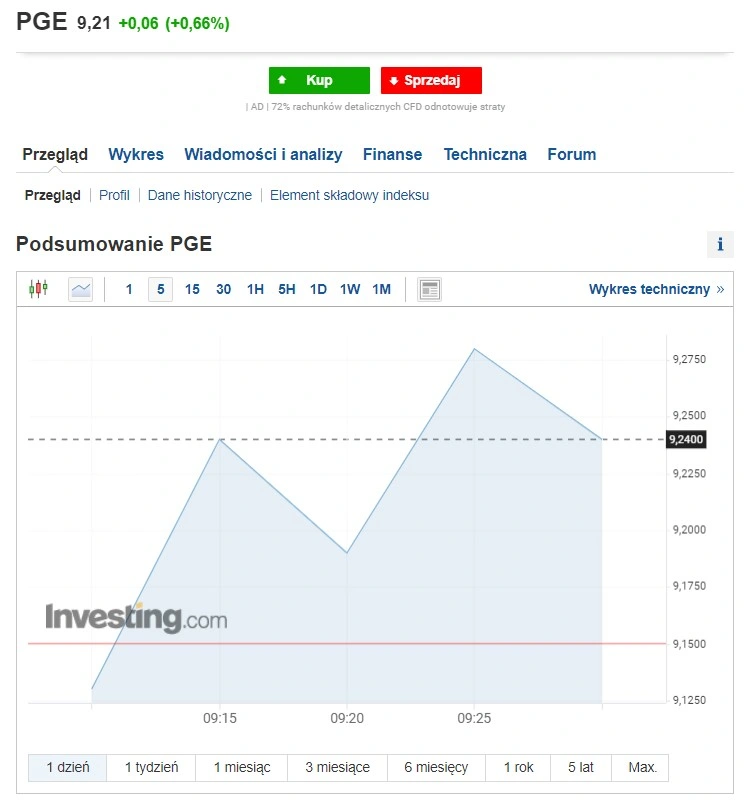Image resolution: width=752 pixels, height=806 pixels.
Task: Choose the 1D interval option
Action: click(318, 289)
